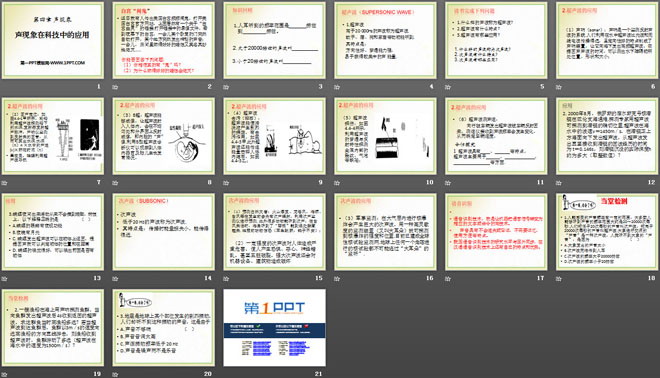This screenshot has height=378, width=660.
Task: Select slide 13 thumbnail
Action: pos(53,232)
